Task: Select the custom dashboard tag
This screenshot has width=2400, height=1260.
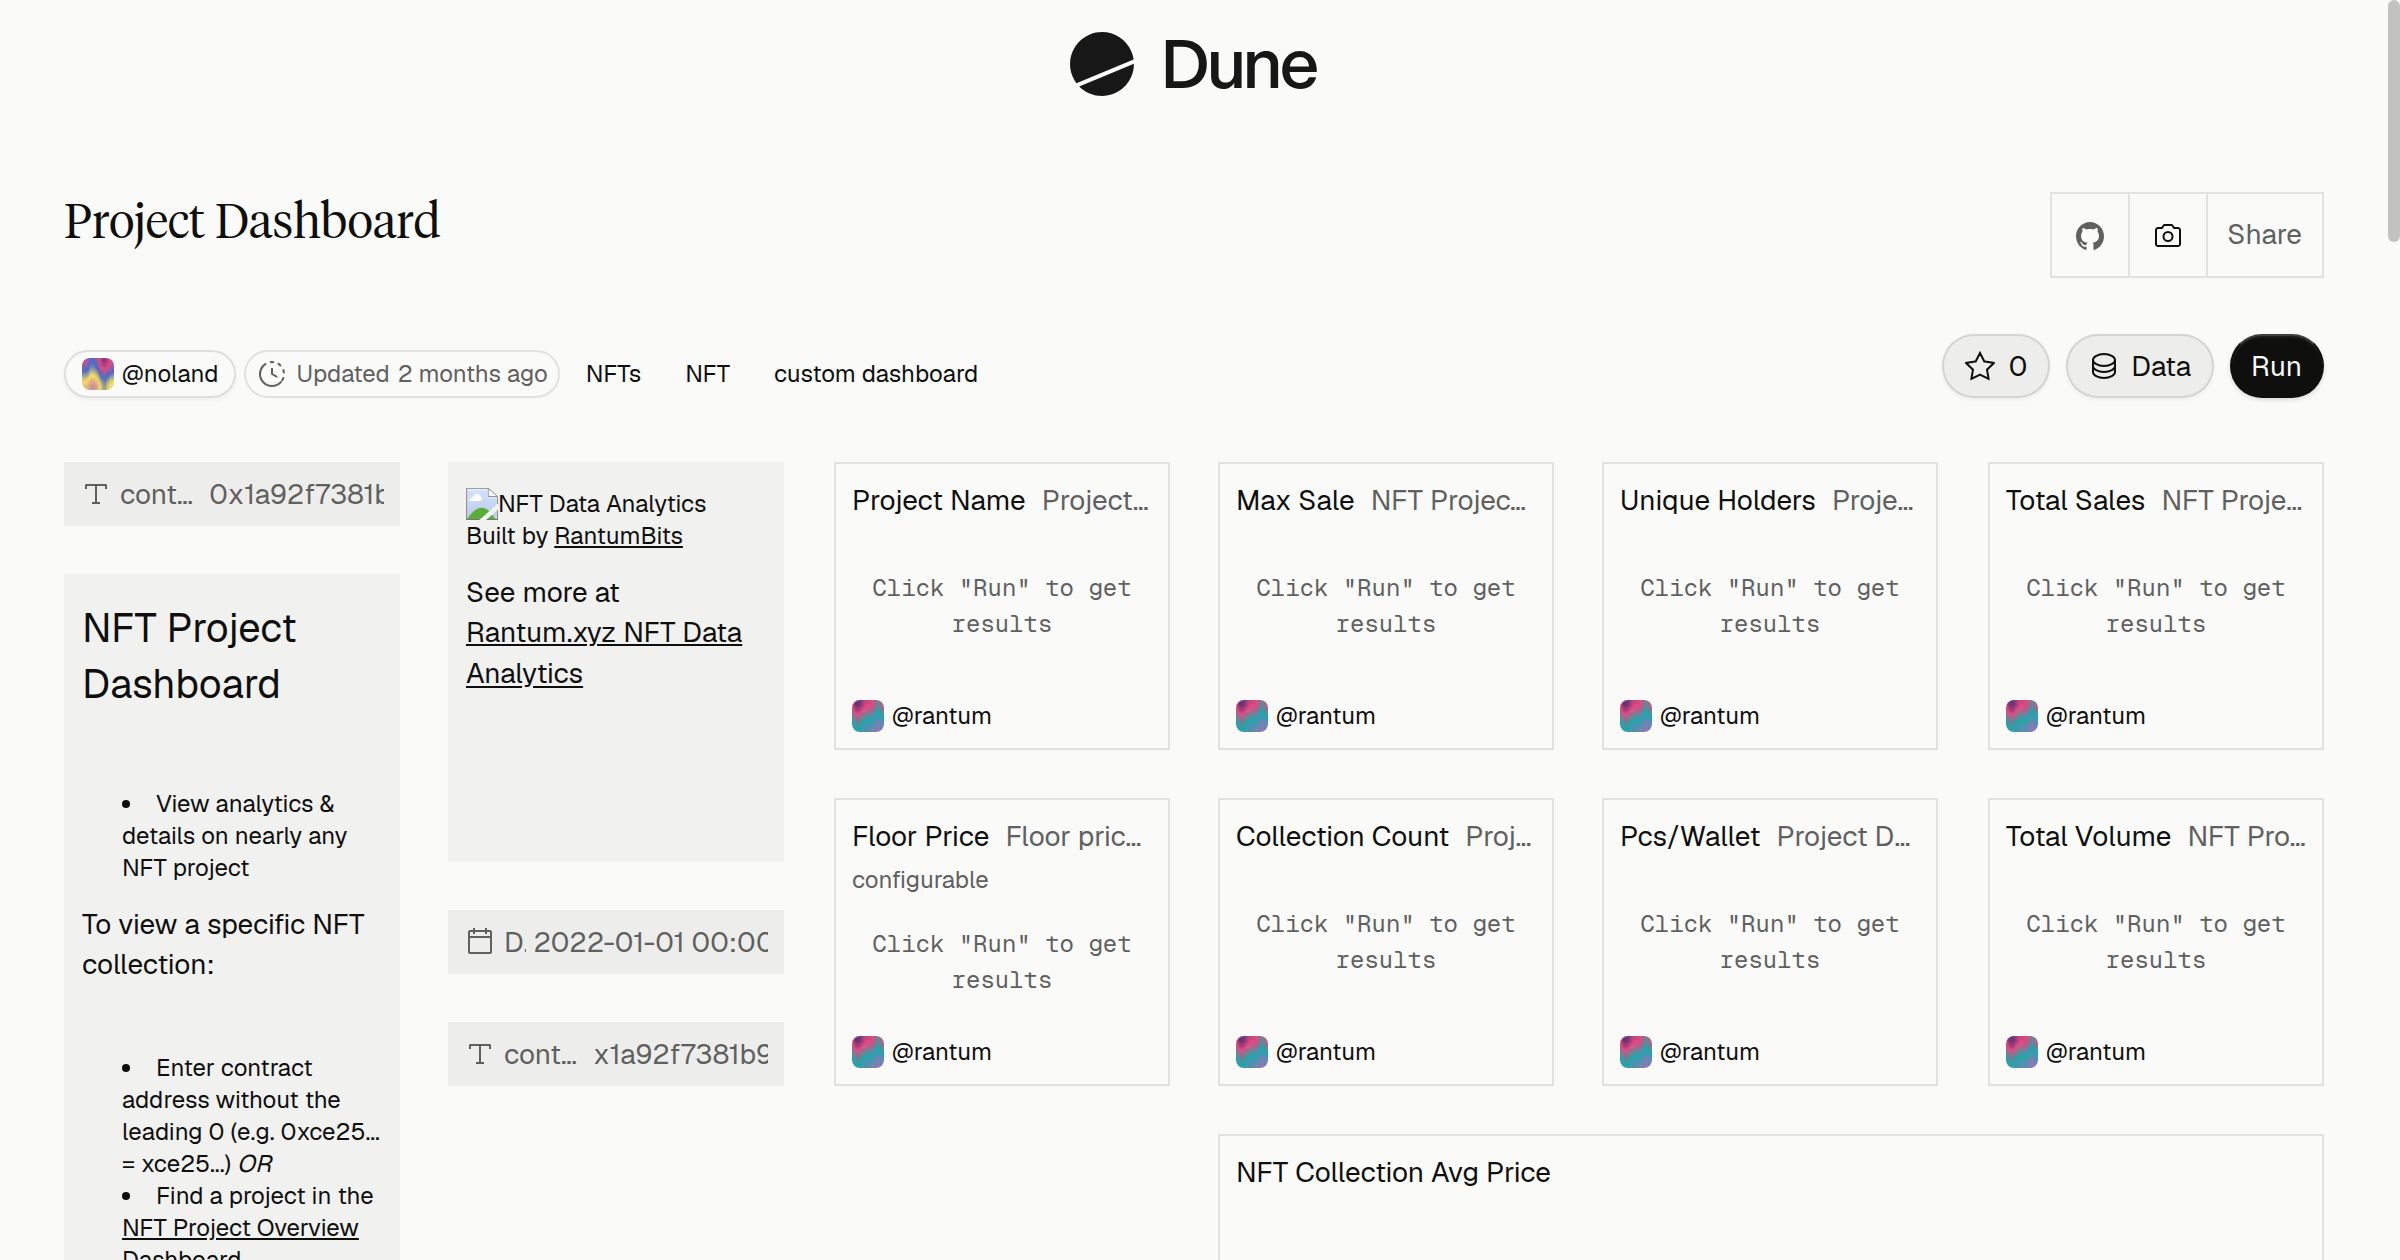Action: [875, 374]
